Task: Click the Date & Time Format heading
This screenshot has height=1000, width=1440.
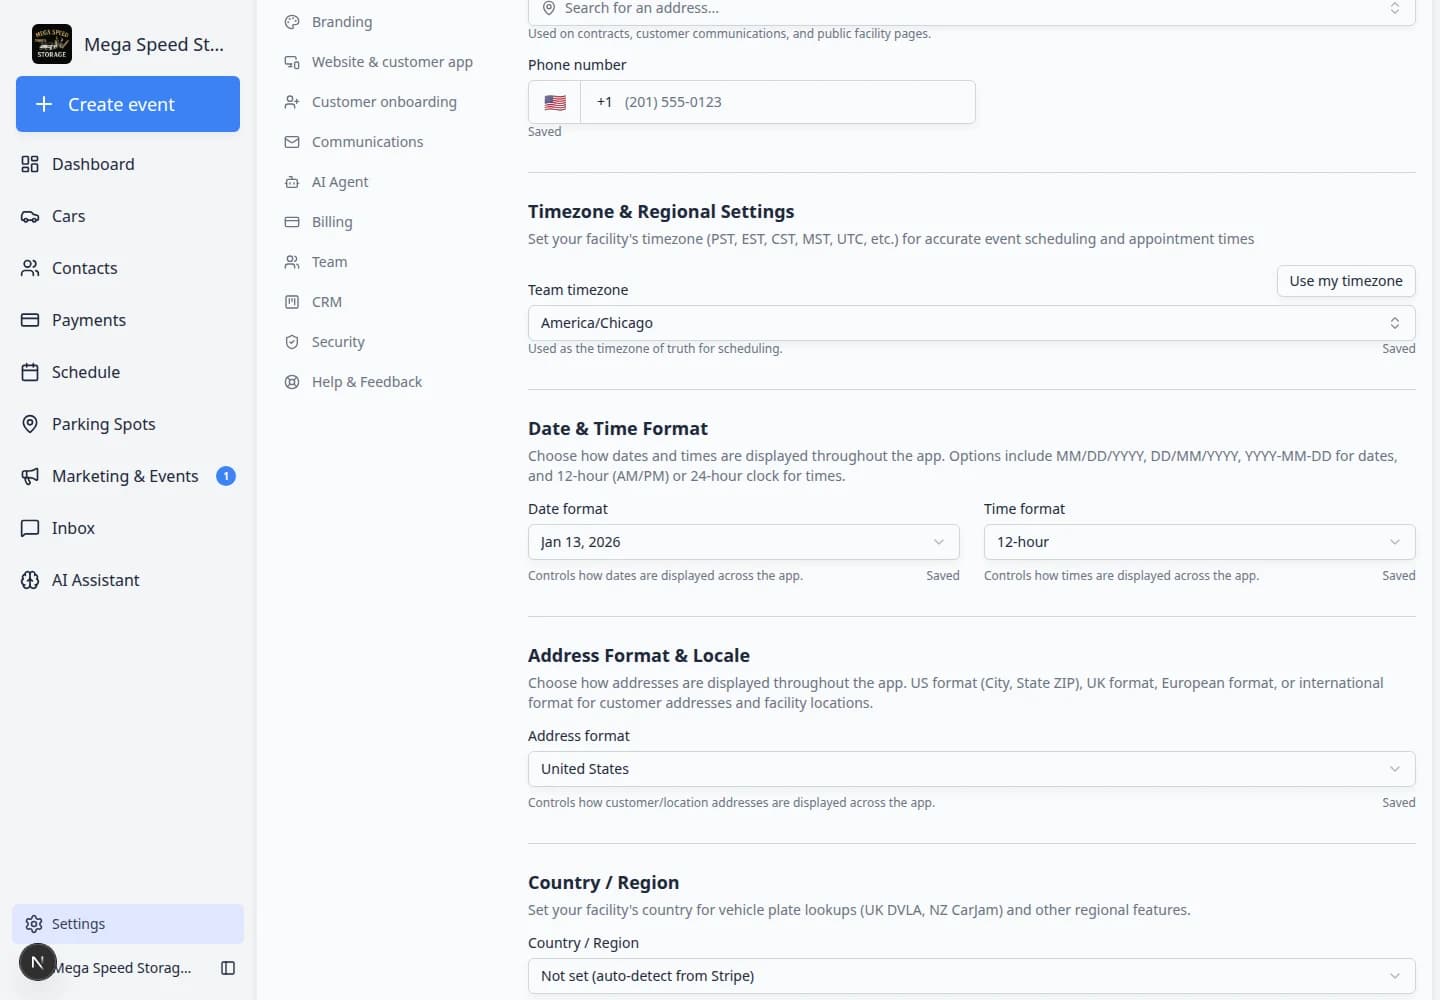Action: coord(618,429)
